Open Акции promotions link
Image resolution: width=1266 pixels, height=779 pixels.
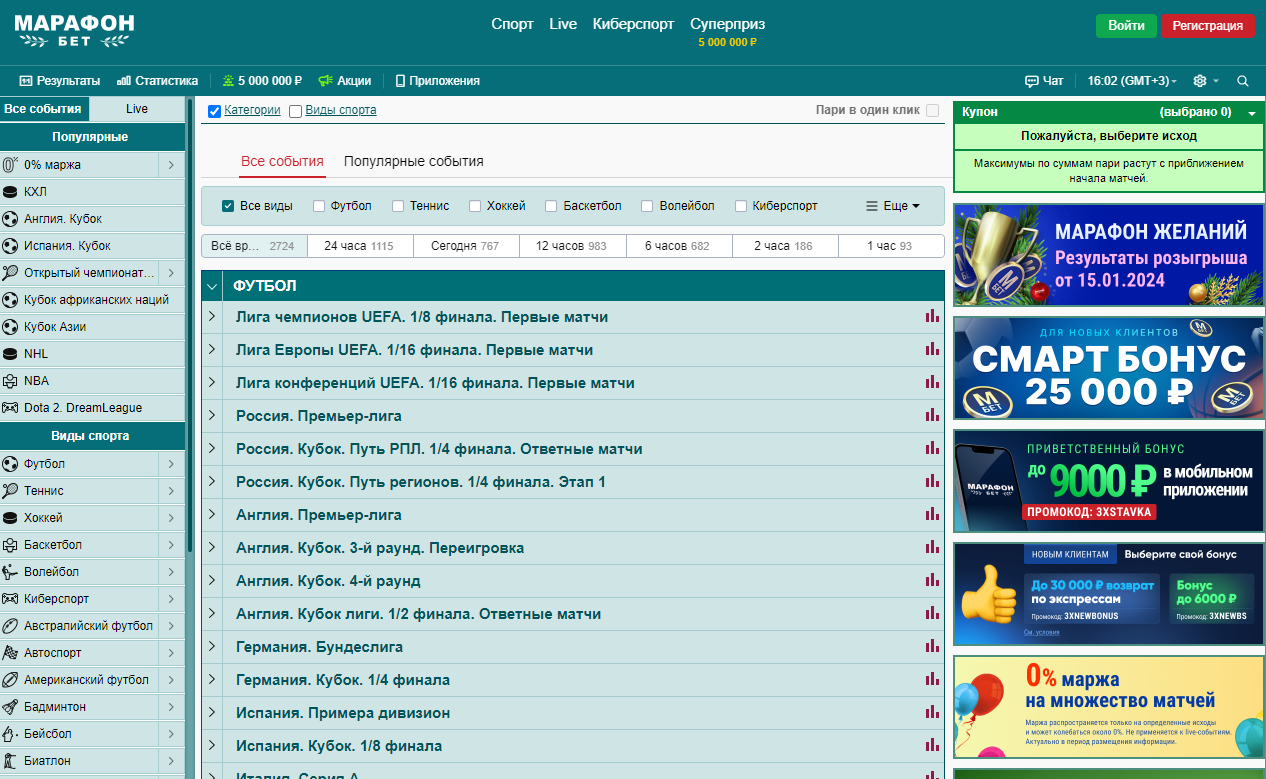coord(344,81)
